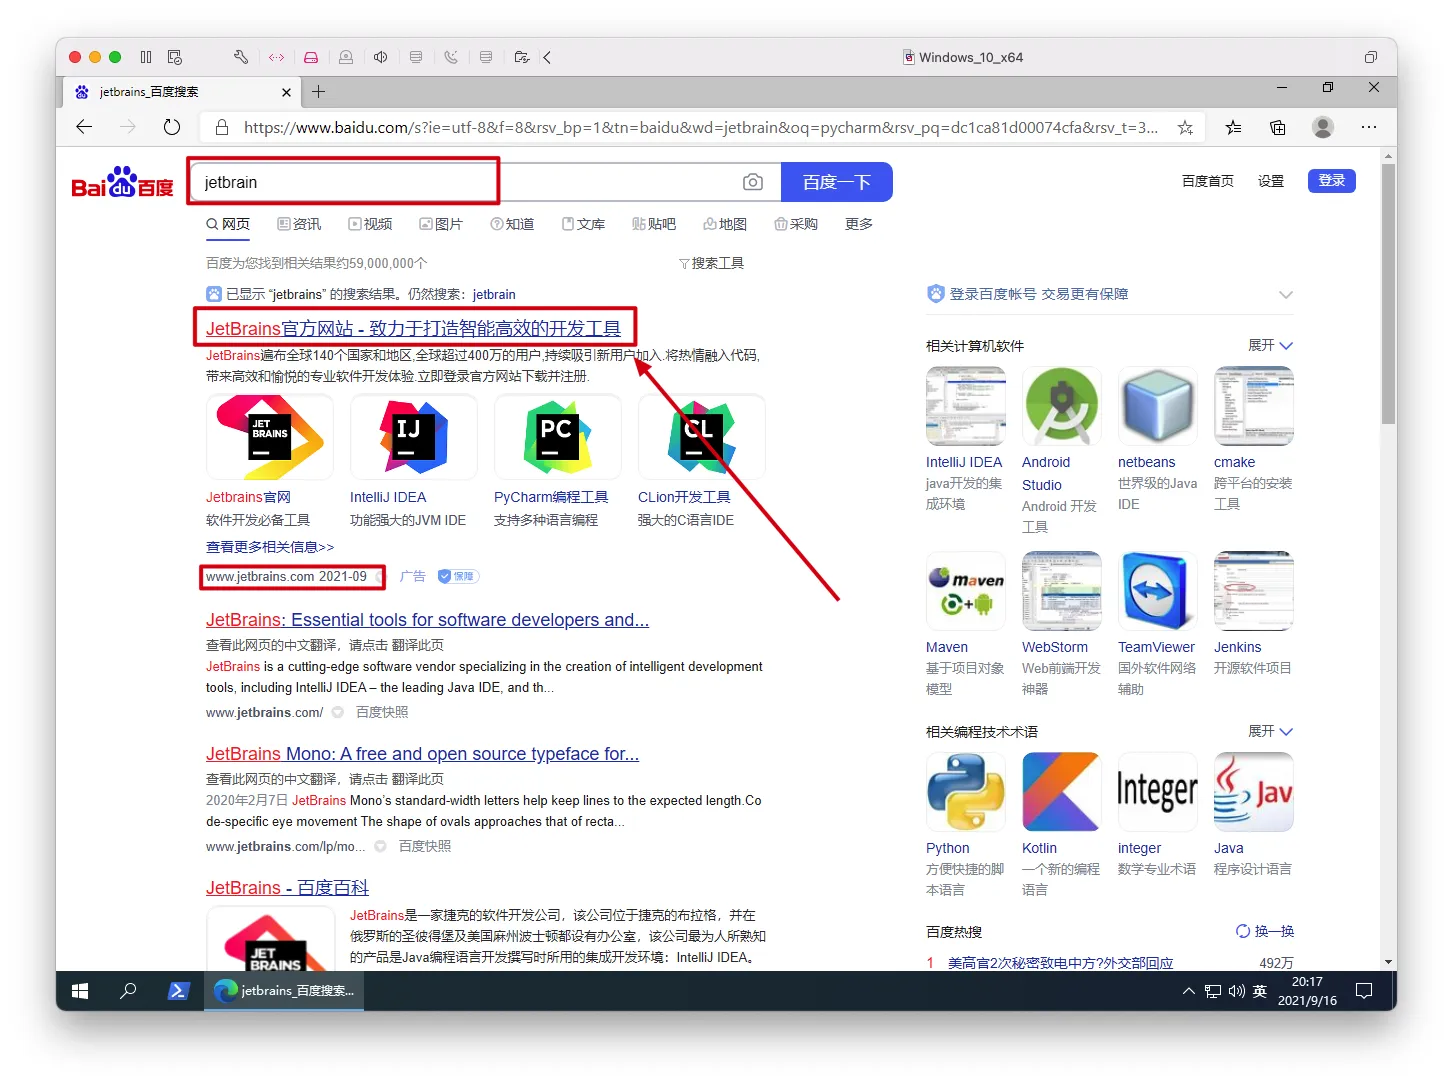Click the VM speaker sound icon

point(381,57)
